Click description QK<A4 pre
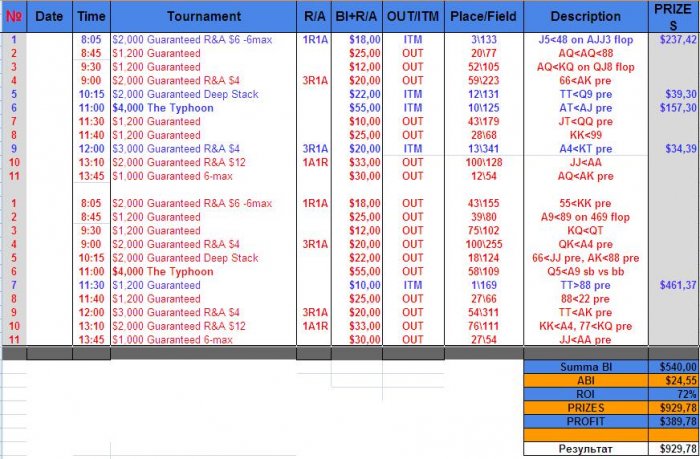700x459 pixels. (x=586, y=244)
